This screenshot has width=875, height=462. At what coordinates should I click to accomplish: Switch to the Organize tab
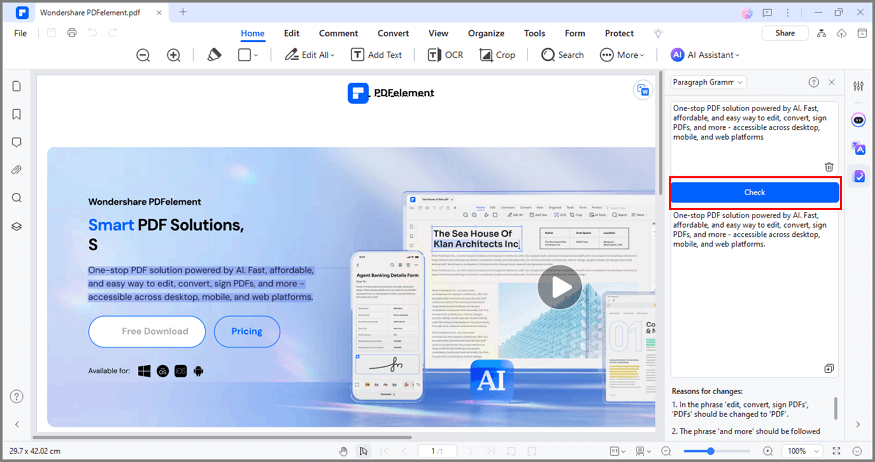(x=486, y=33)
